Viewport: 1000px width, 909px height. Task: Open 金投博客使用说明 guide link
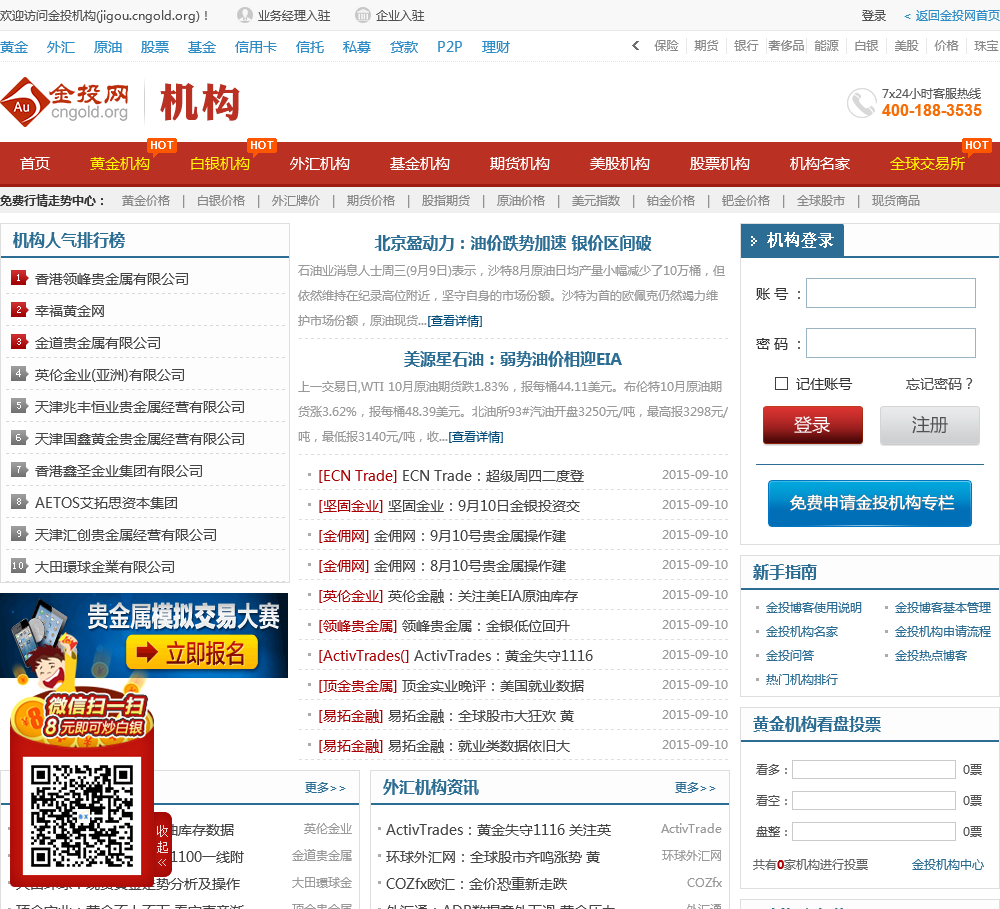[x=813, y=608]
